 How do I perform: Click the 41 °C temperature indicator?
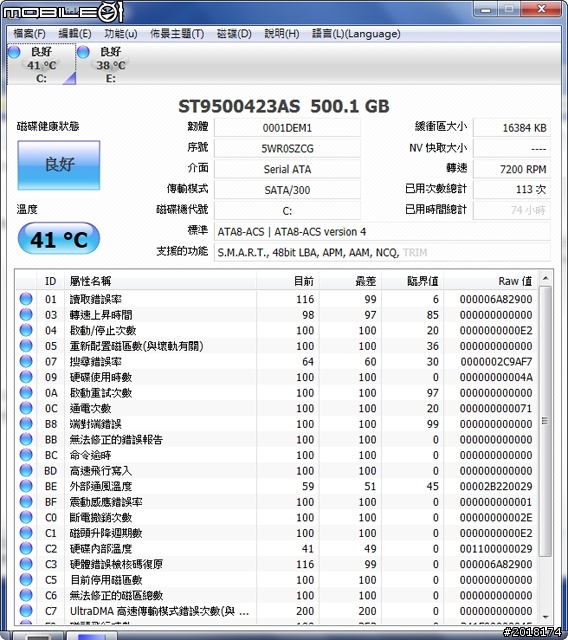pyautogui.click(x=59, y=239)
